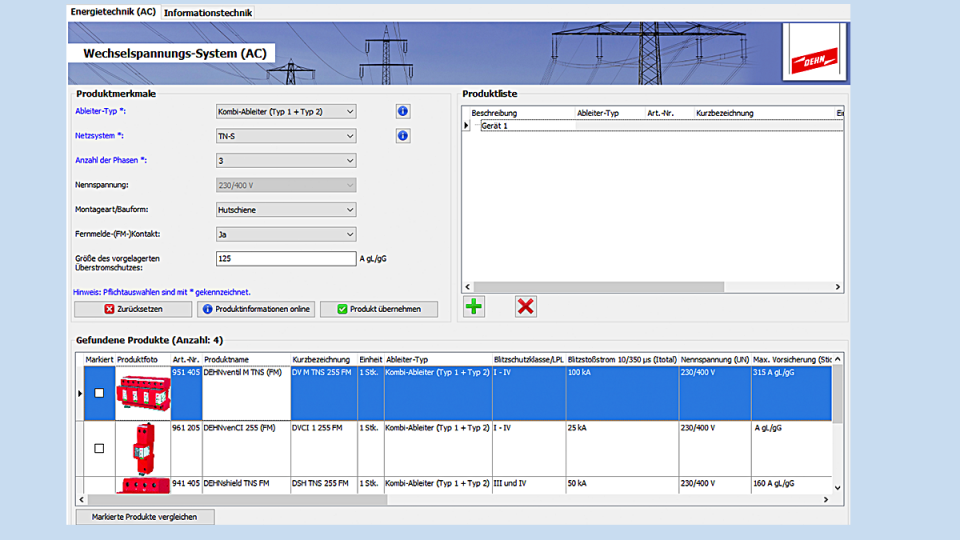This screenshot has height=540, width=960.
Task: Open Netzsystem TN-S dropdown
Action: click(286, 136)
